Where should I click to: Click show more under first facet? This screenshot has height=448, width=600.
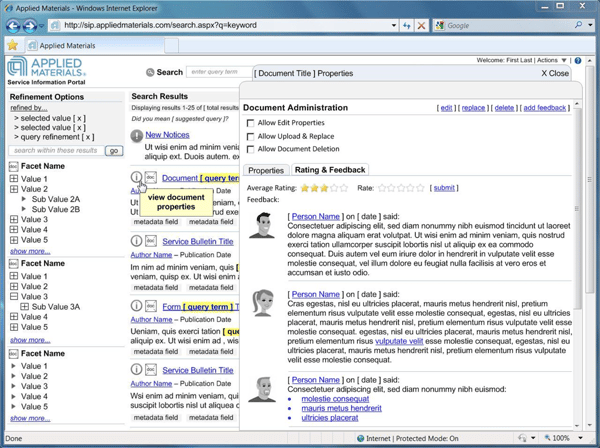pos(30,251)
